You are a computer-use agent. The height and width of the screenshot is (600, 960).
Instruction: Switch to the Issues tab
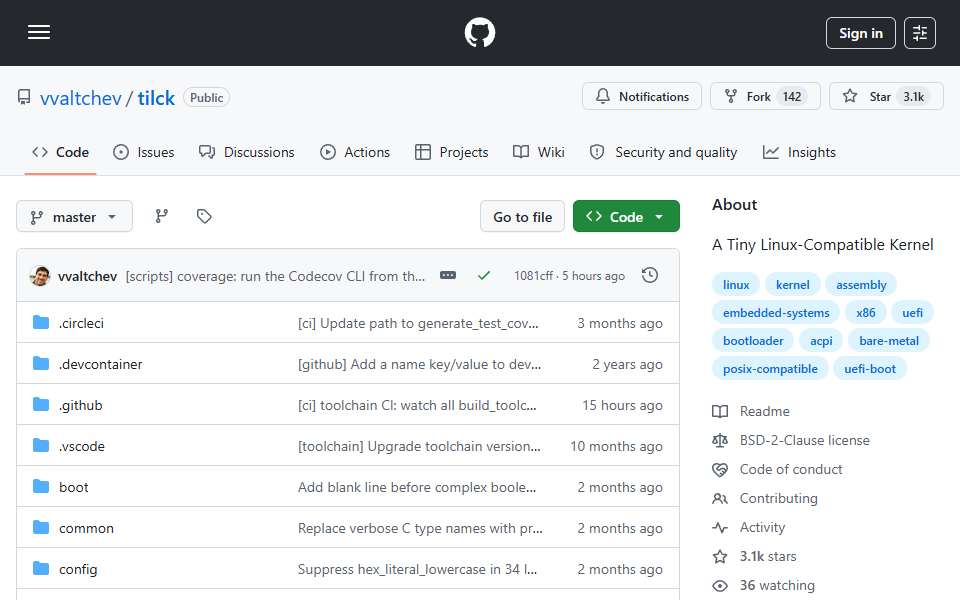point(144,152)
